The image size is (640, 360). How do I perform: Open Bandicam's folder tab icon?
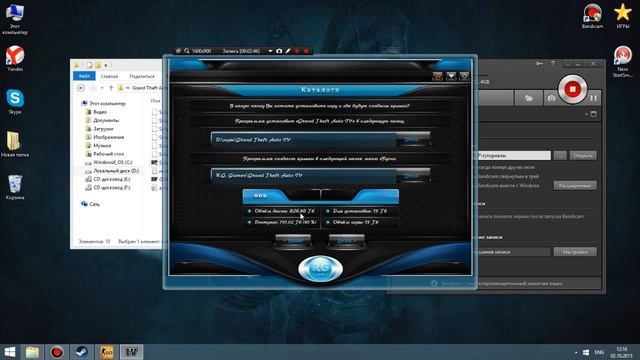pyautogui.click(x=528, y=98)
